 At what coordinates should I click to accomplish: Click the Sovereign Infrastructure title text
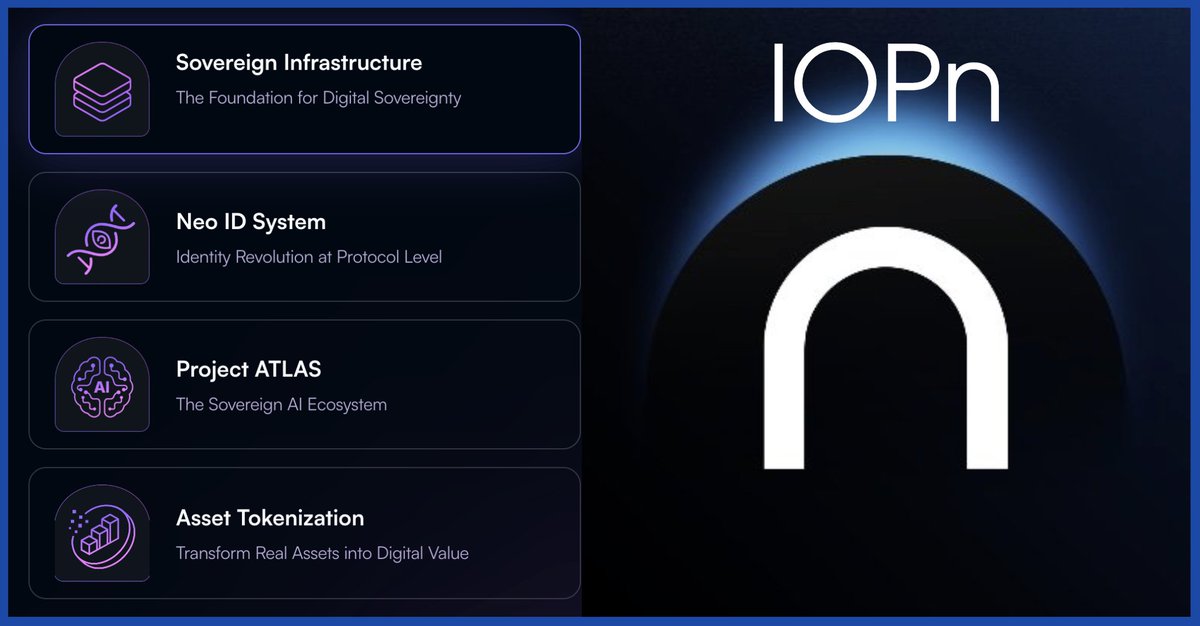coord(299,63)
